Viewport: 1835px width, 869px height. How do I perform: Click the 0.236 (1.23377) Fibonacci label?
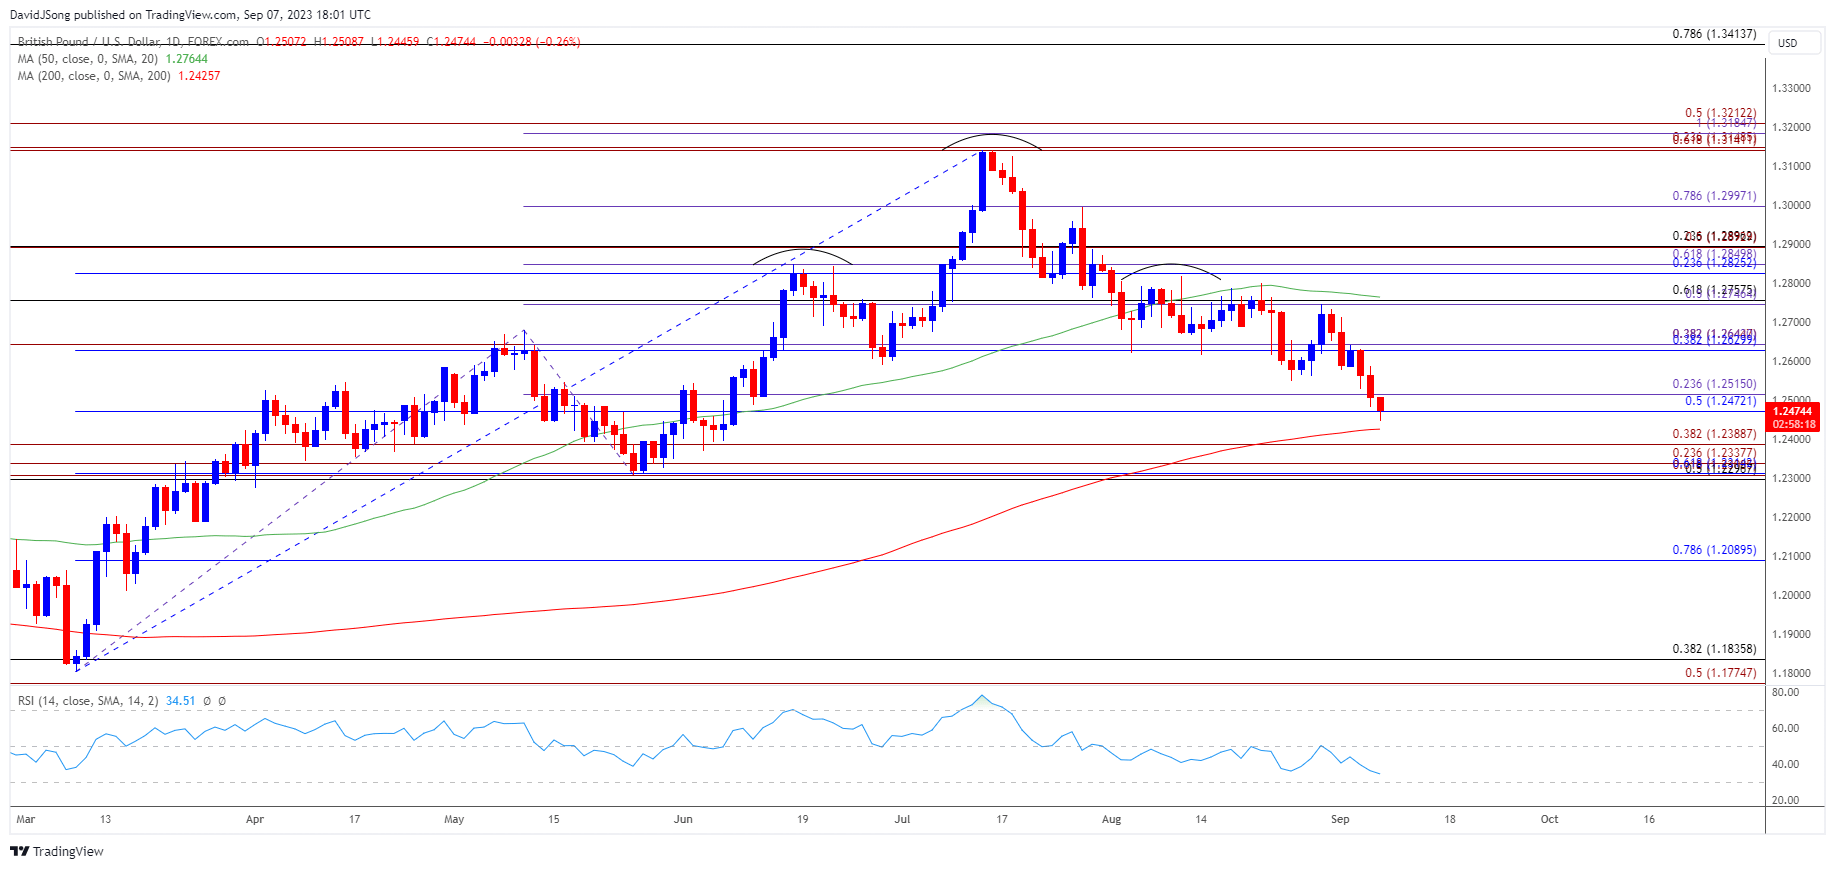click(x=1714, y=453)
